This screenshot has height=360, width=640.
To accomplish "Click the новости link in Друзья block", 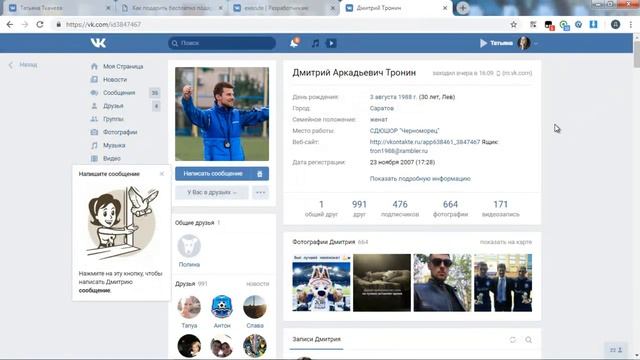I will click(258, 284).
